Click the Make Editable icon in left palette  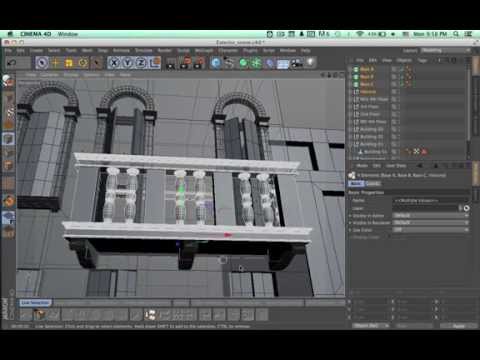(x=8, y=81)
